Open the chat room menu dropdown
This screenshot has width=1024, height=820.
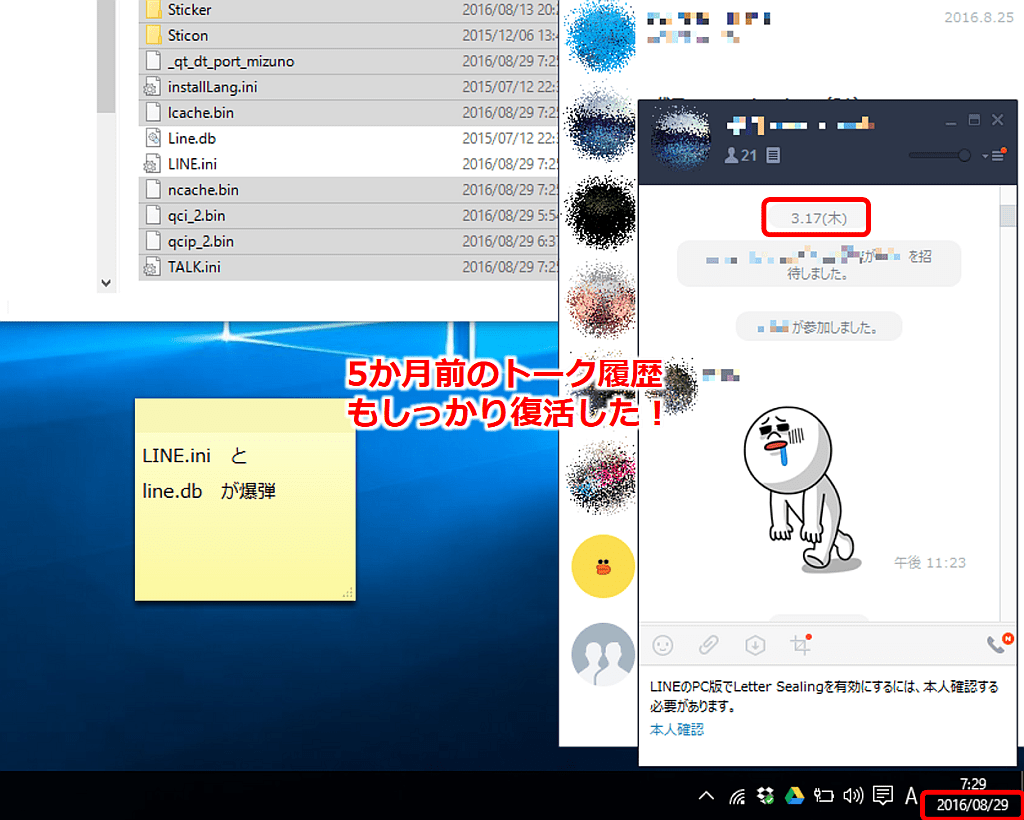click(x=993, y=155)
